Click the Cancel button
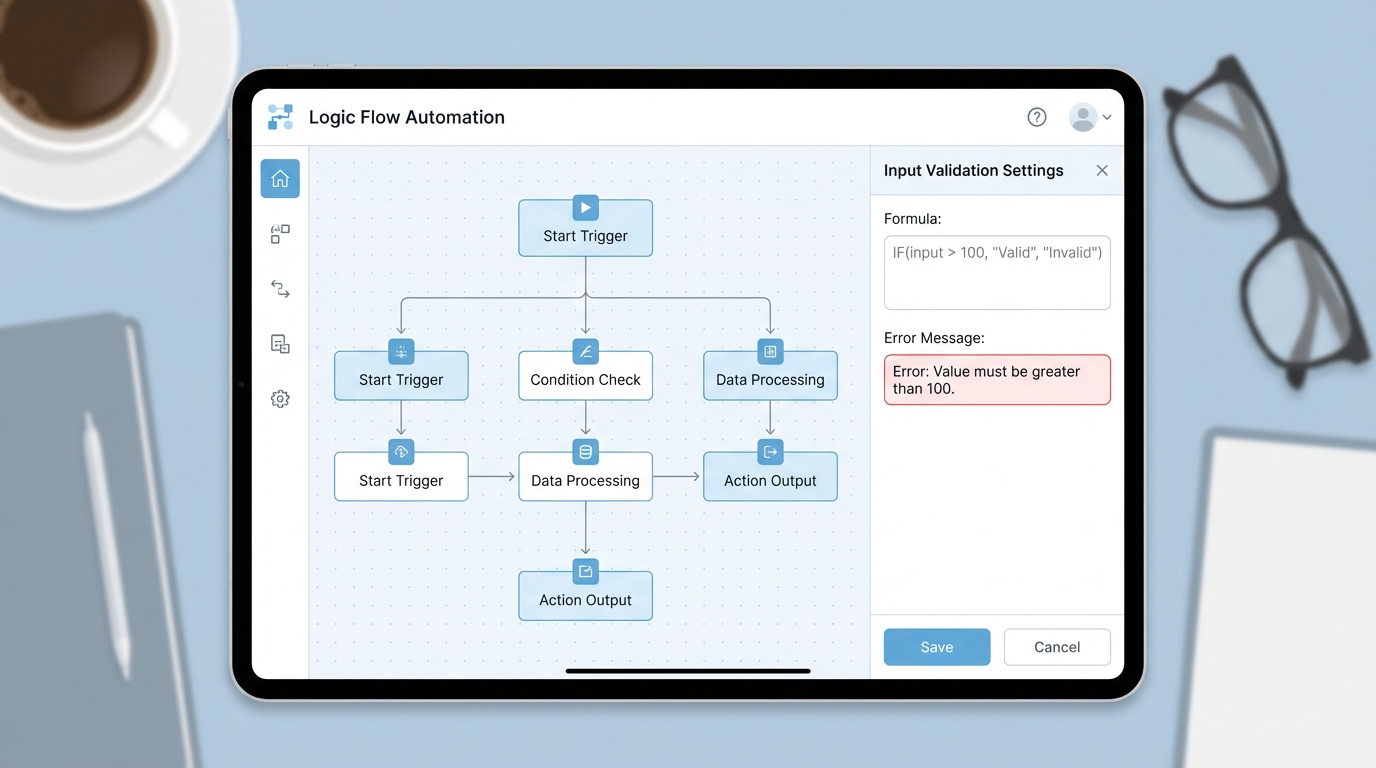 (1056, 647)
